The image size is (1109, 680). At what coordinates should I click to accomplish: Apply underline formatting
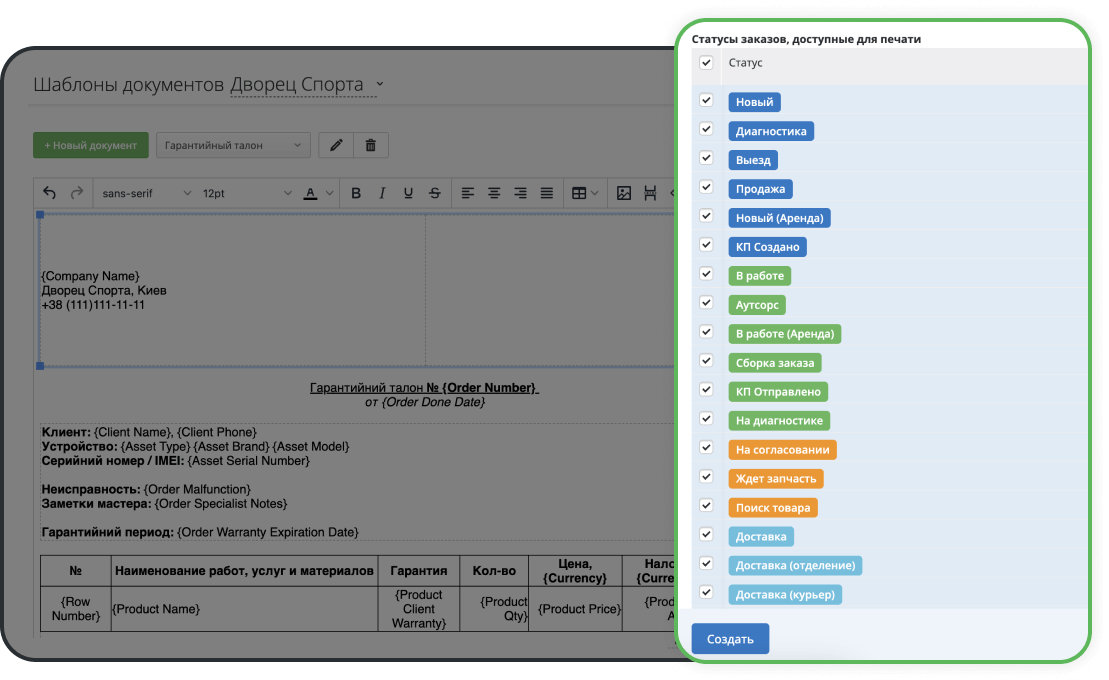tap(407, 193)
